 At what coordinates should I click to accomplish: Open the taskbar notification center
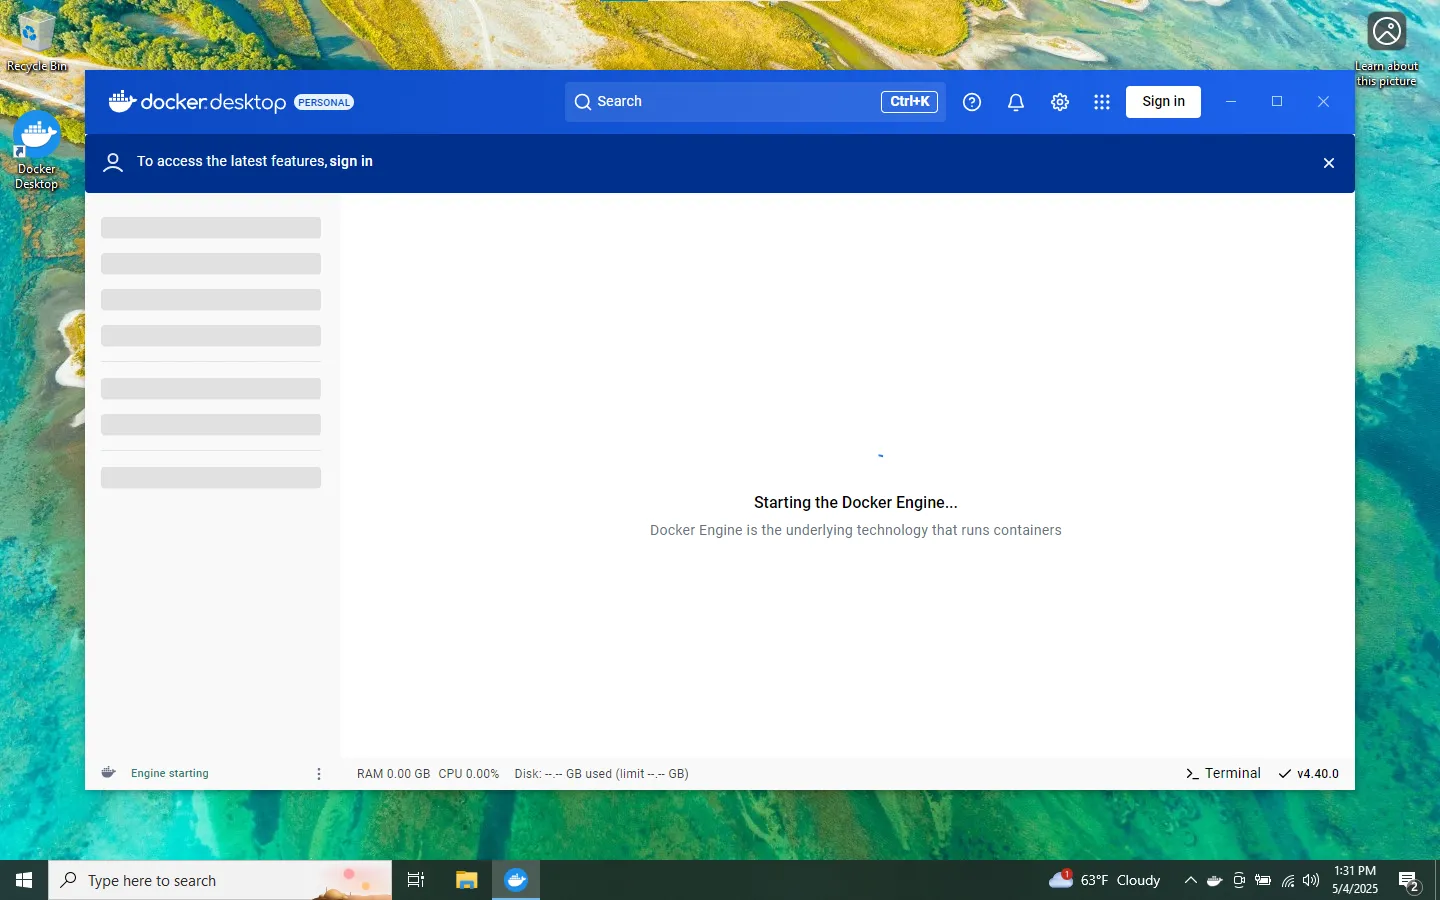(x=1410, y=881)
